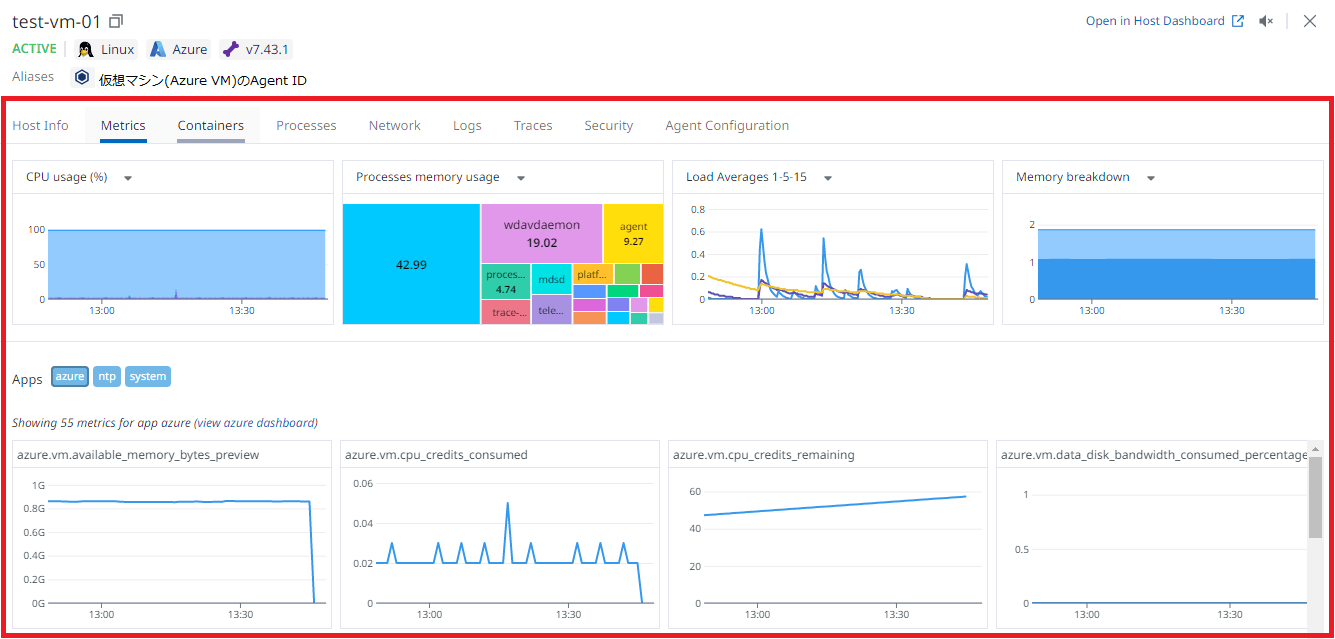The height and width of the screenshot is (639, 1335).
Task: Open the Load Averages 1-5-15 dropdown
Action: [828, 178]
